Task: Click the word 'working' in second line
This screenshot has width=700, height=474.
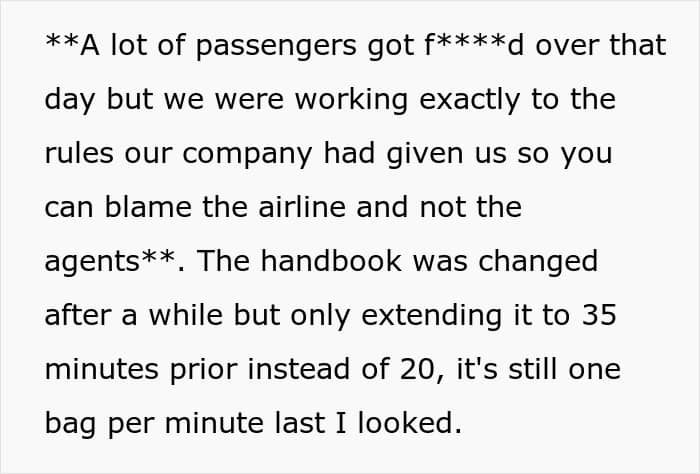Action: 351,100
